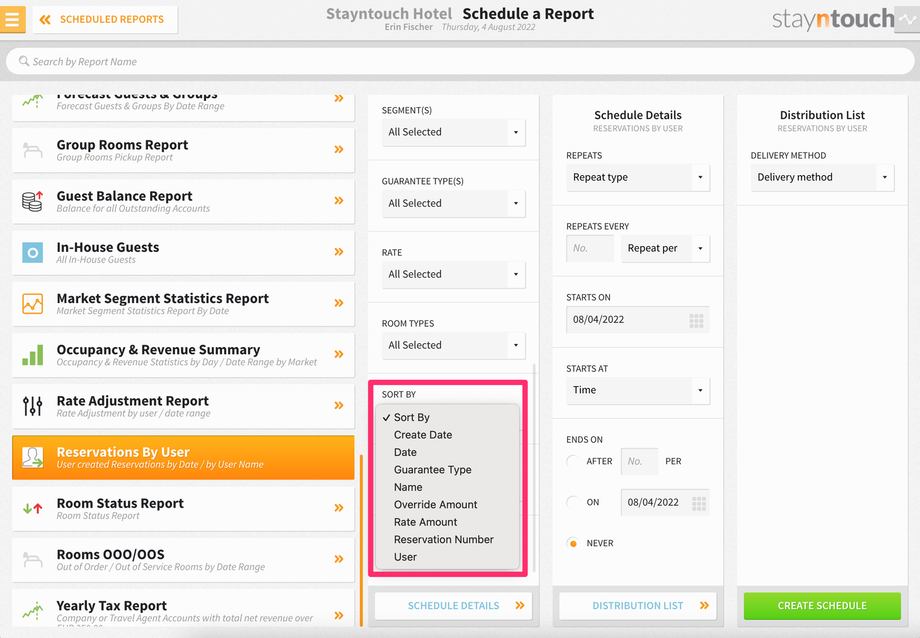
Task: Click the Room Status arrows icon
Action: [x=32, y=508]
